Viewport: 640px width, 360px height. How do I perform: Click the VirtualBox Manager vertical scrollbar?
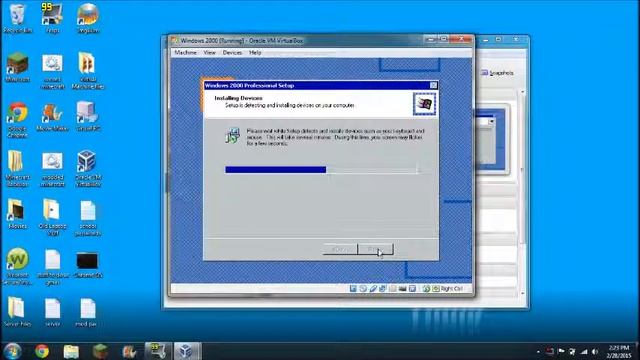click(522, 193)
